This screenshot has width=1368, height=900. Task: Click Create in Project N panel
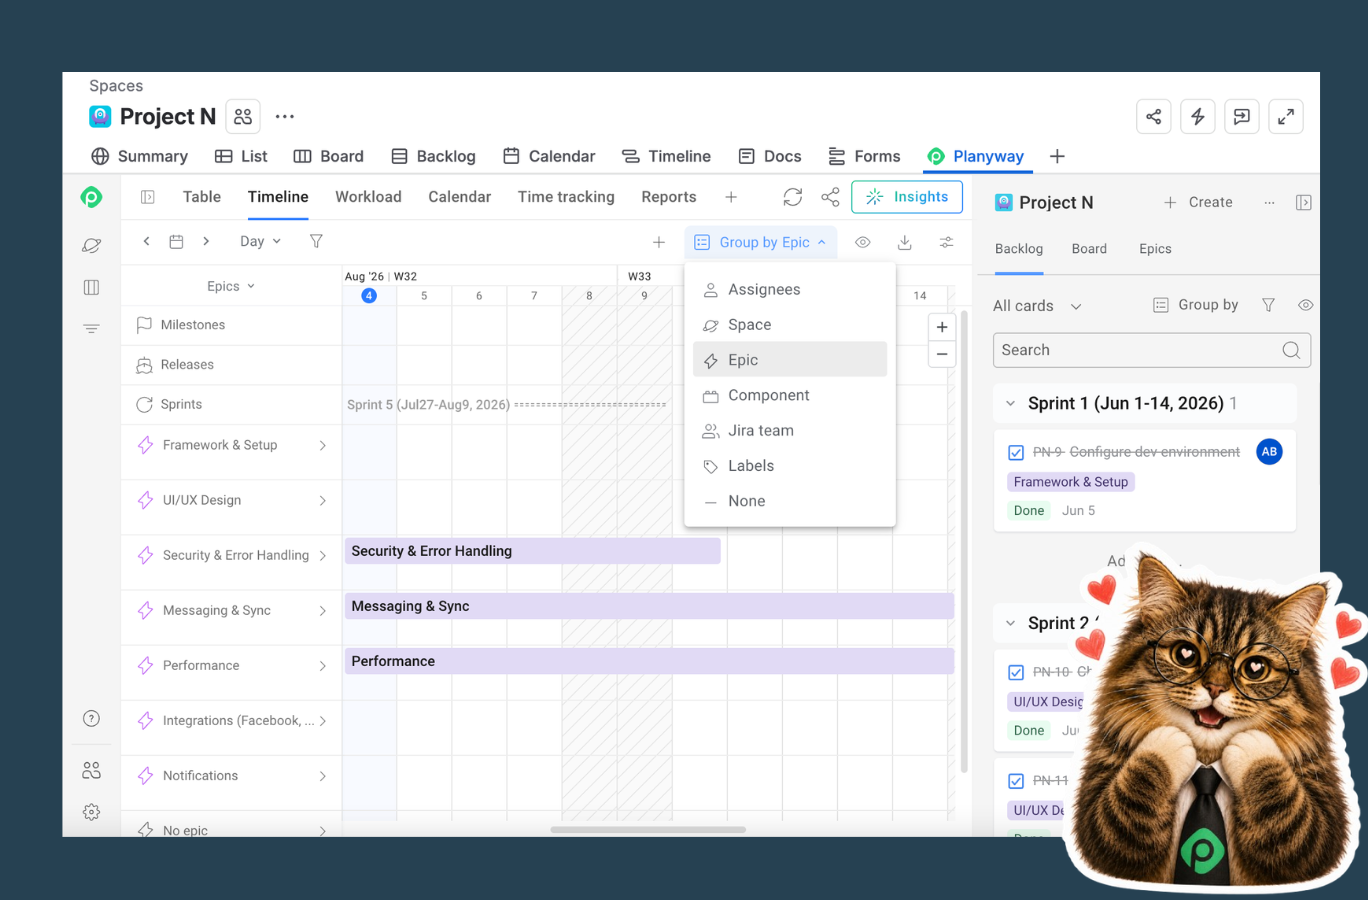[x=1198, y=202]
